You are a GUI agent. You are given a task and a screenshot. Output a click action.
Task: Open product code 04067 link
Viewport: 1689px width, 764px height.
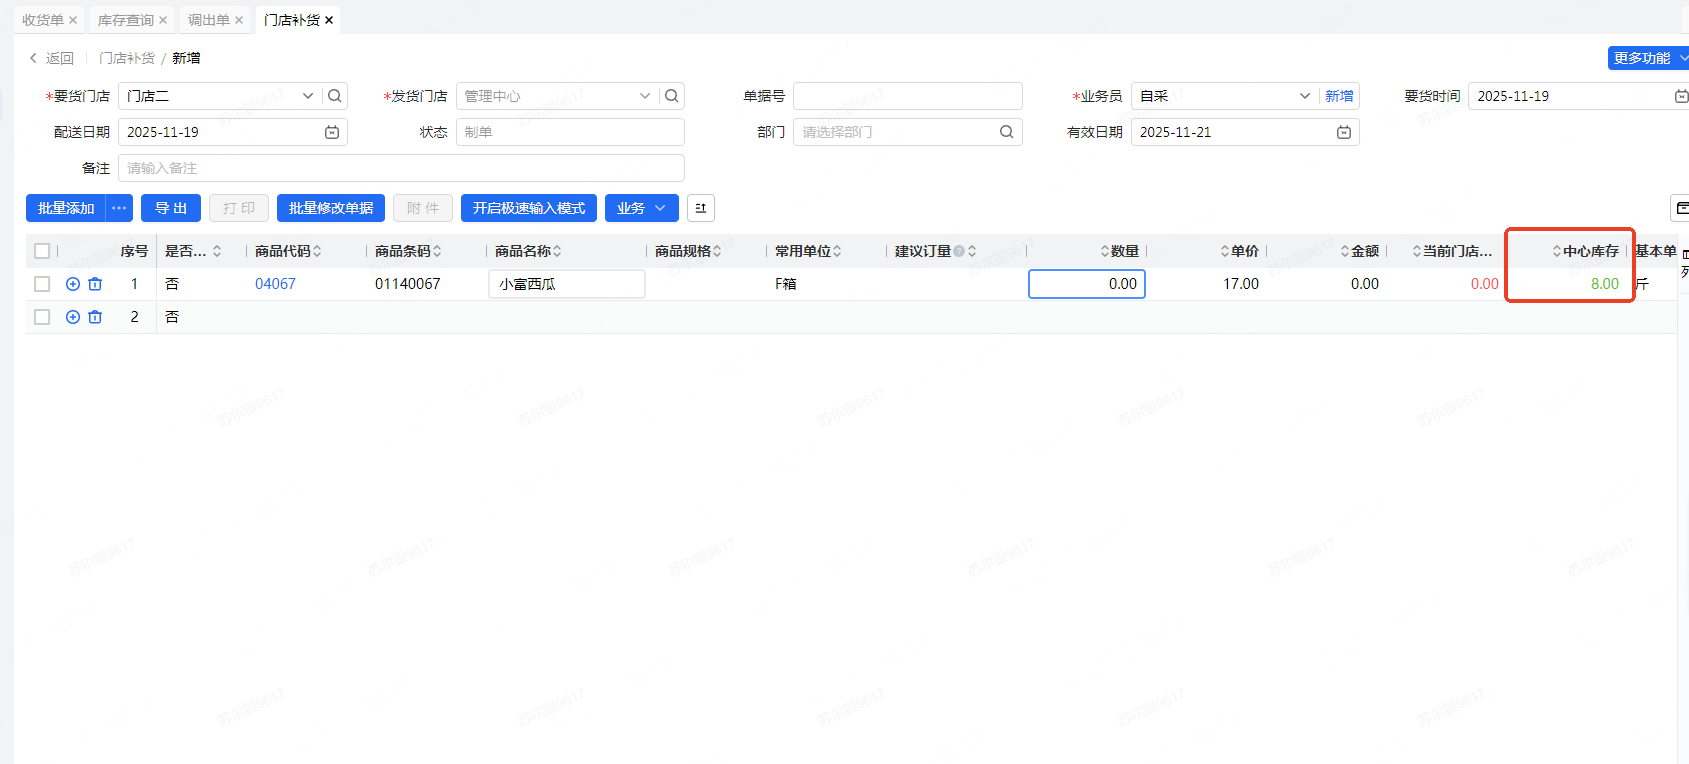[x=275, y=284]
